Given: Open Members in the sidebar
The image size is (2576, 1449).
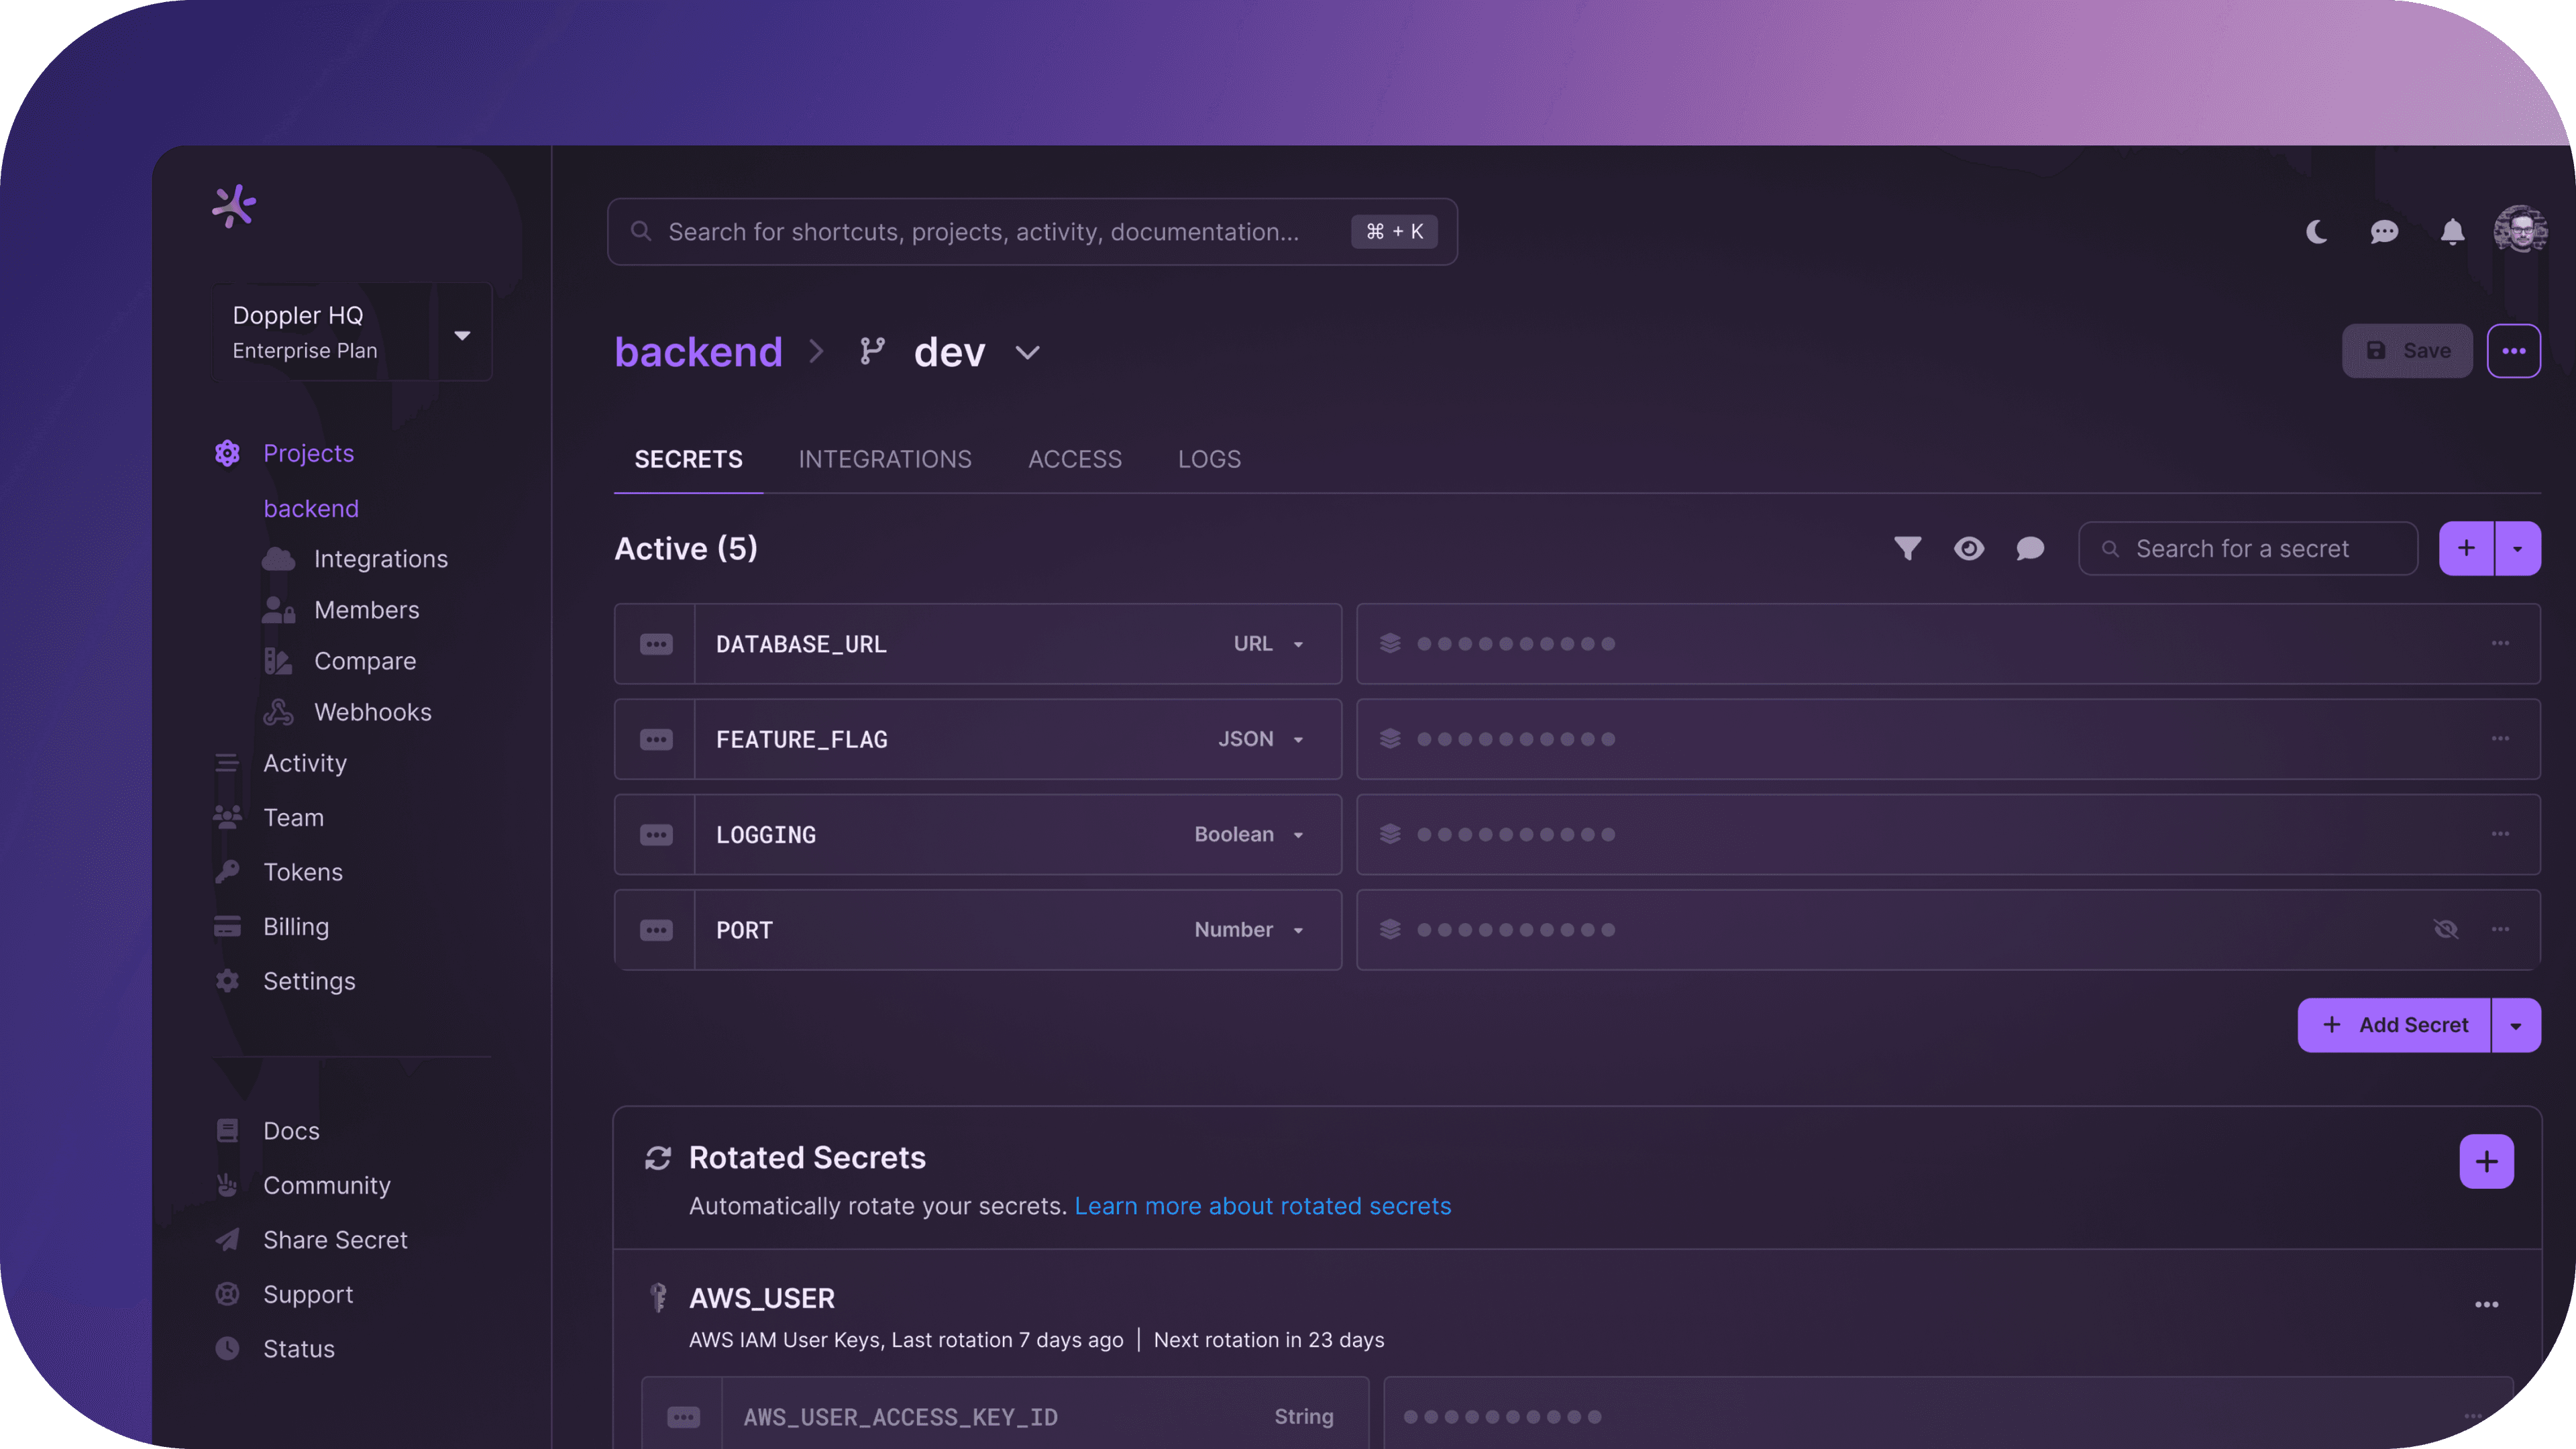Looking at the screenshot, I should [x=367, y=610].
